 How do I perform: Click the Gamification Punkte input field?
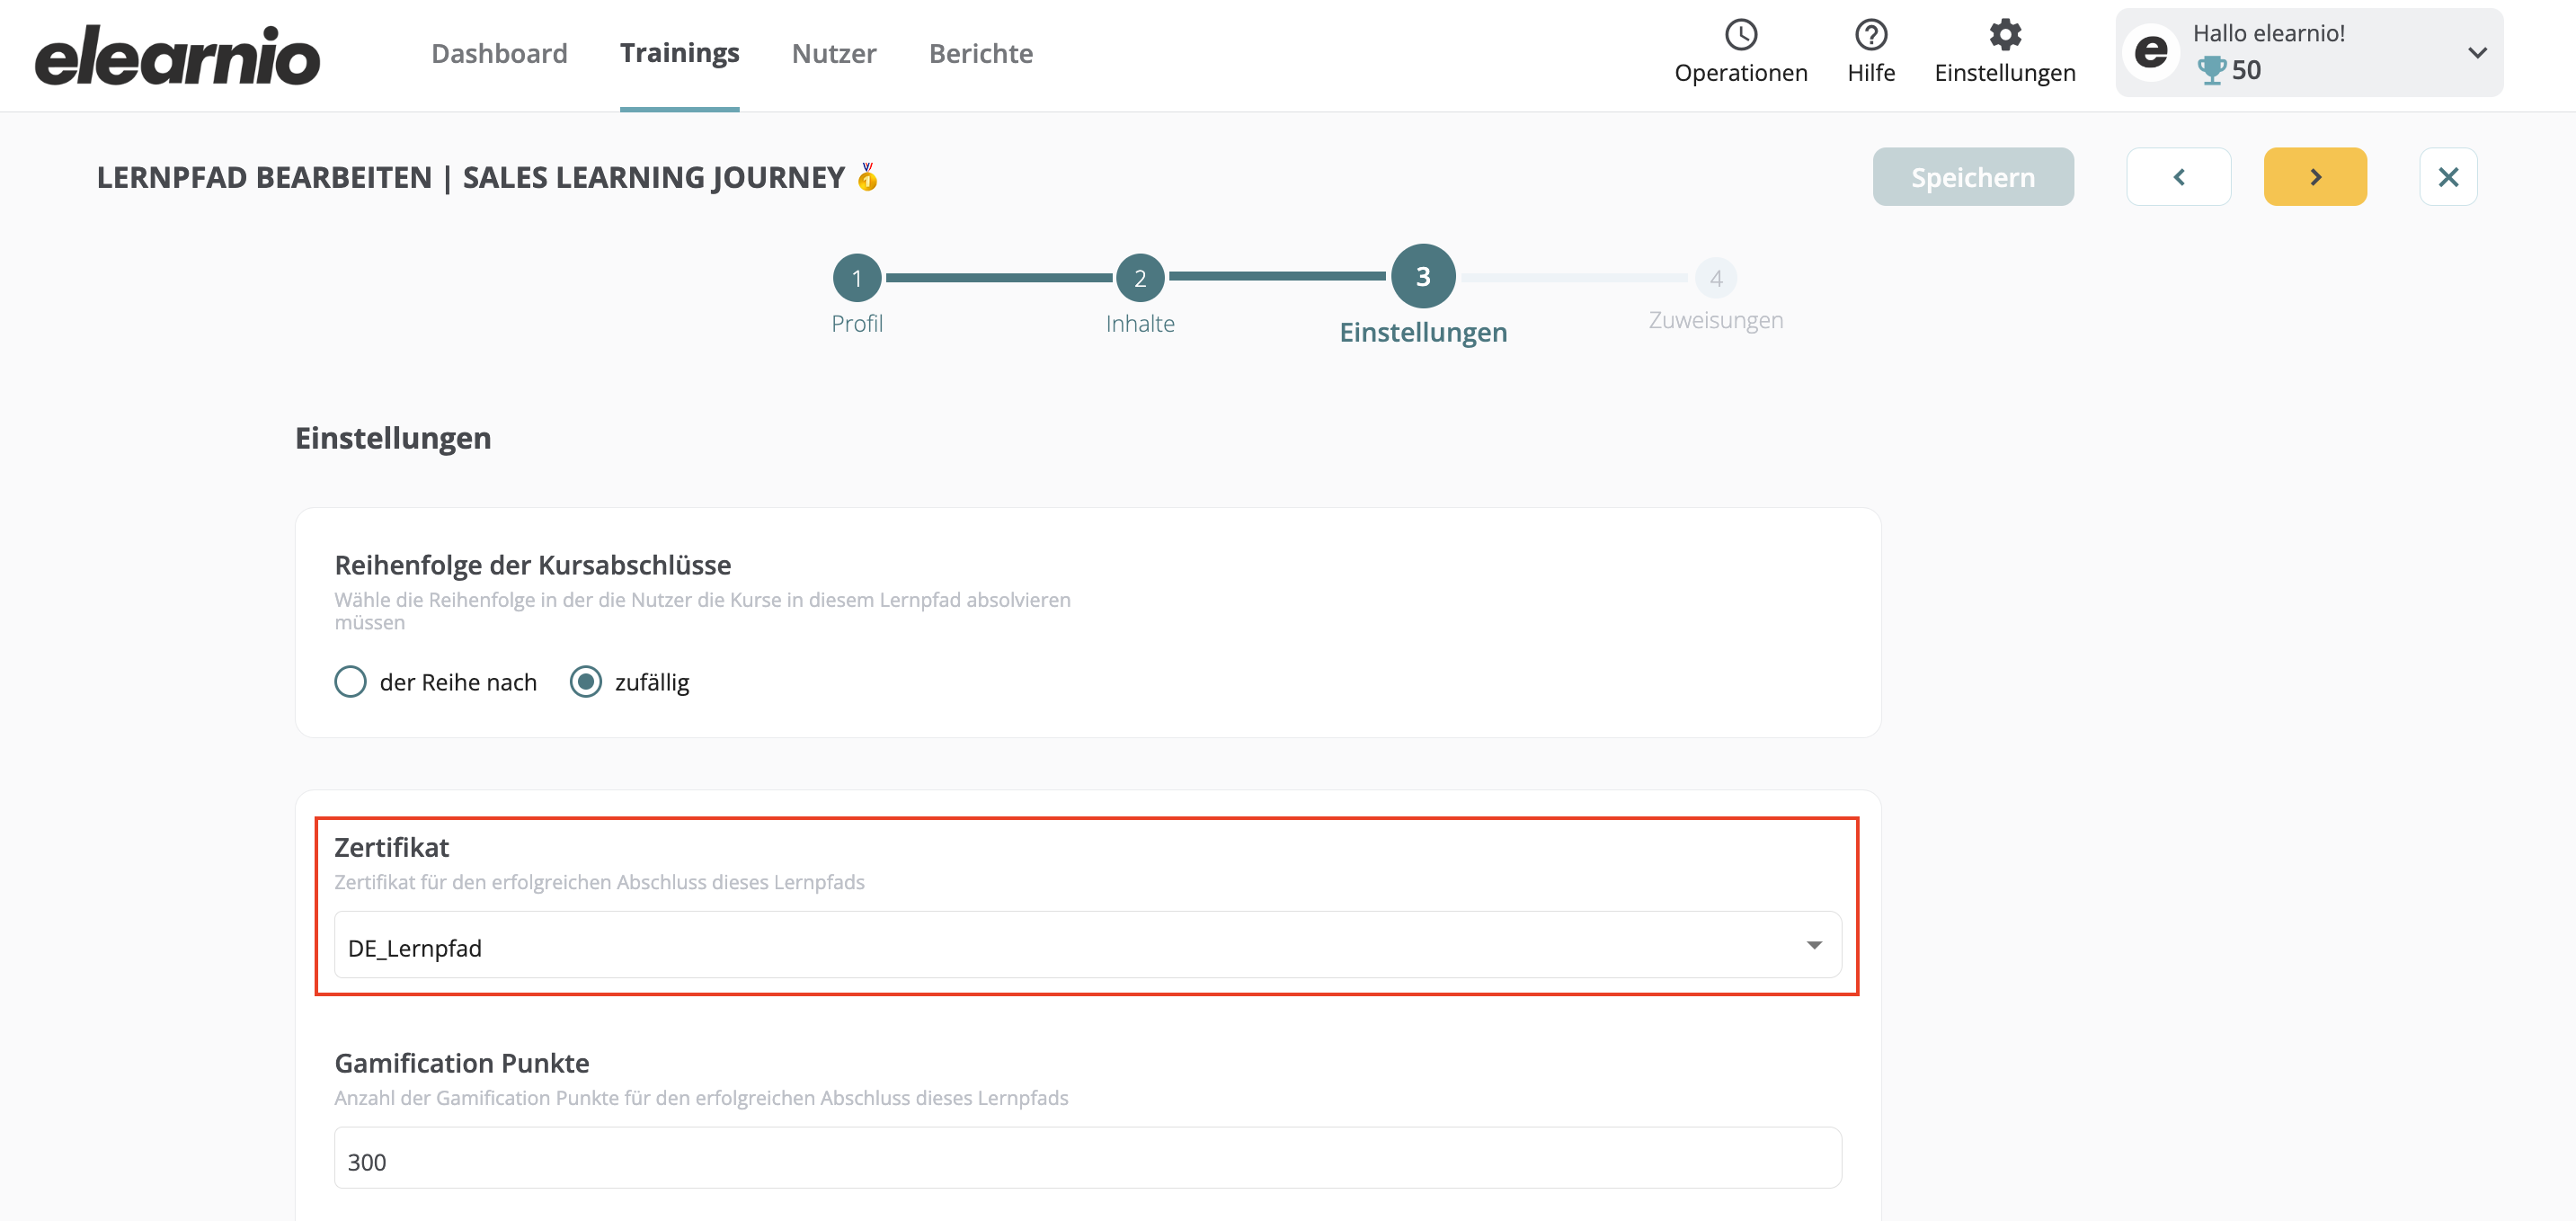tap(1087, 1158)
